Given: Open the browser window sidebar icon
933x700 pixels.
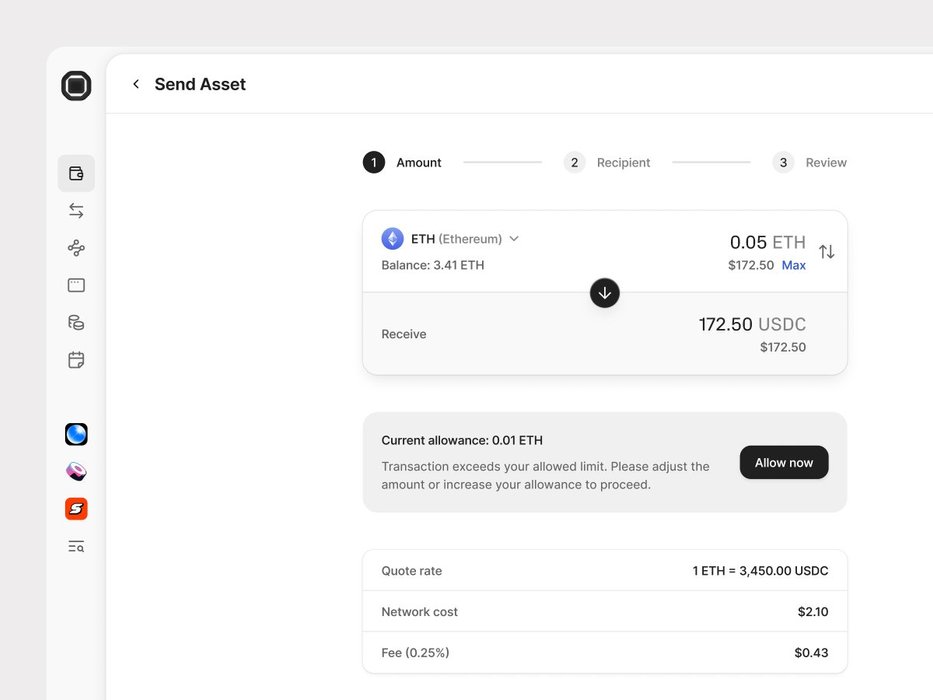Looking at the screenshot, I should [76, 285].
